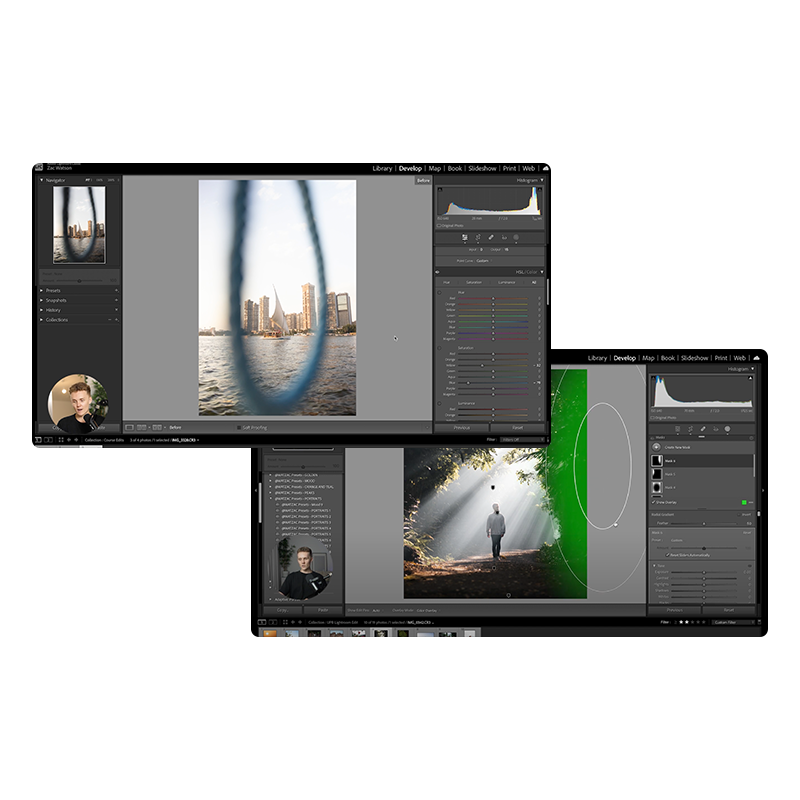Open the Custom Filter dropdown

(x=734, y=622)
